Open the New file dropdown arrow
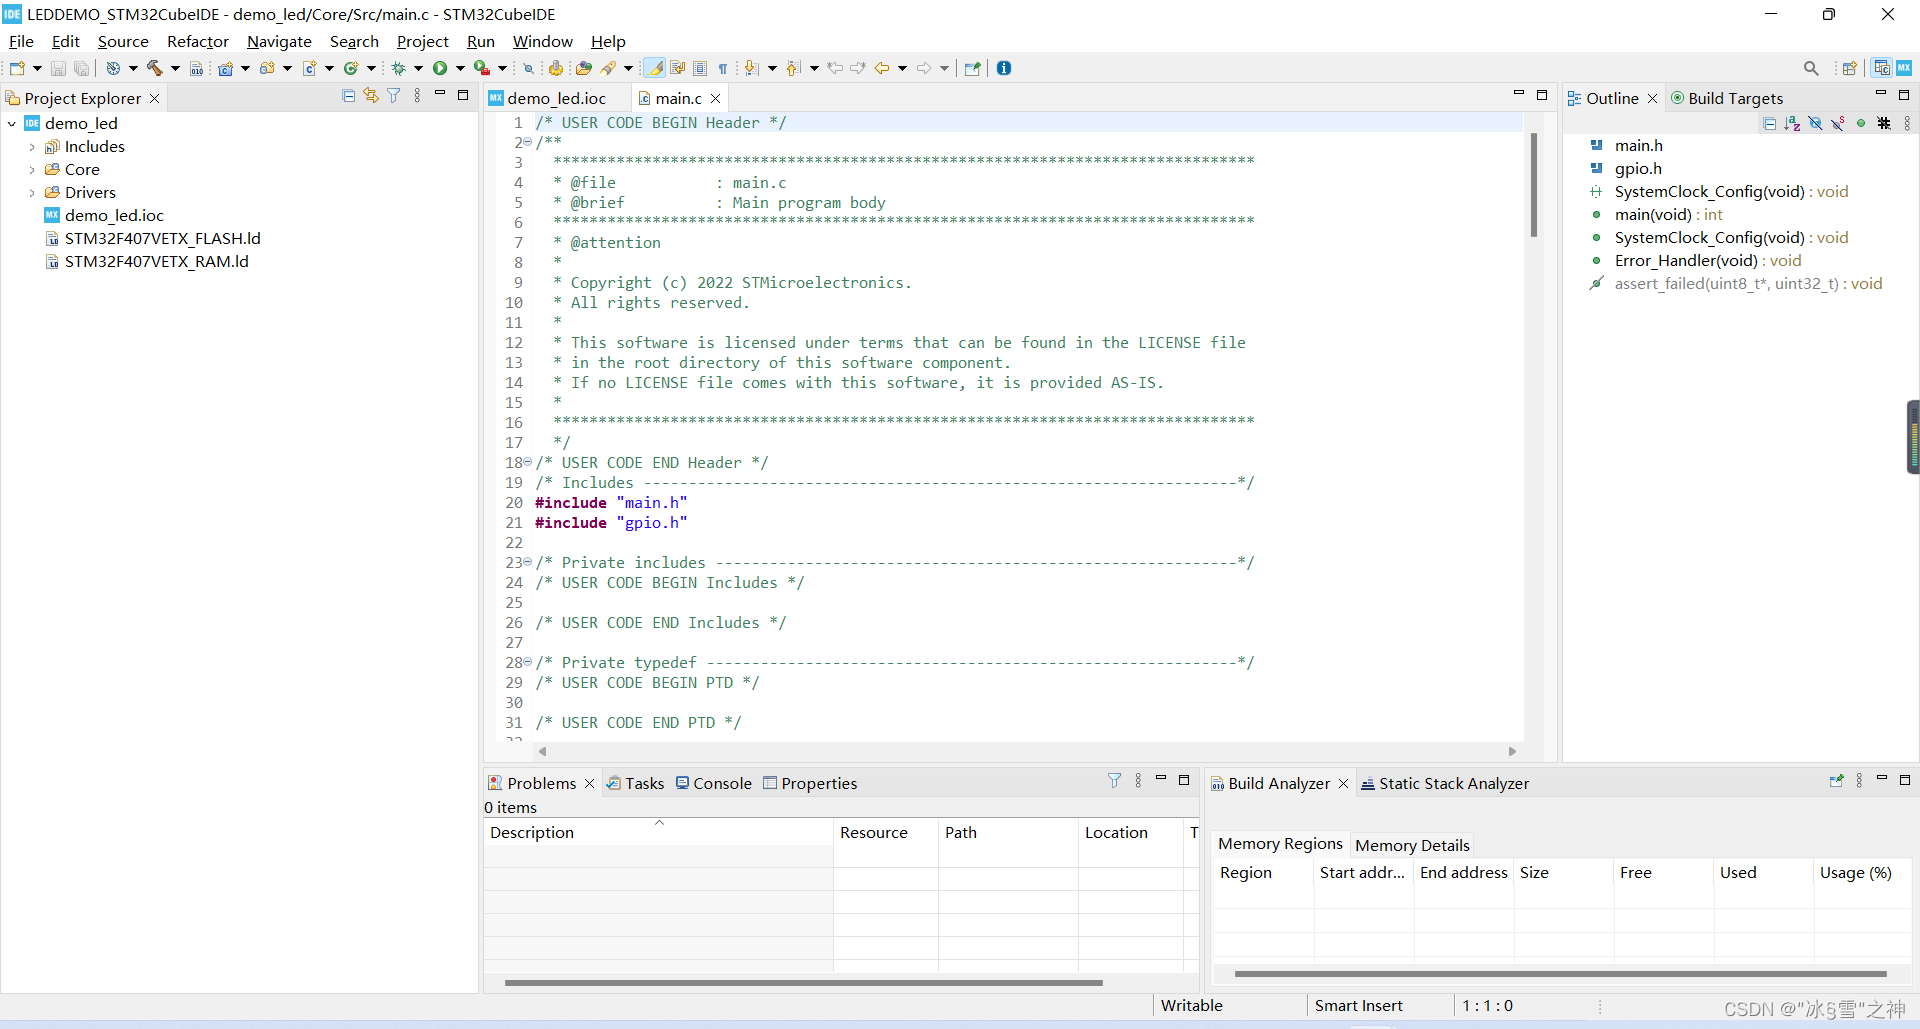 click(37, 68)
